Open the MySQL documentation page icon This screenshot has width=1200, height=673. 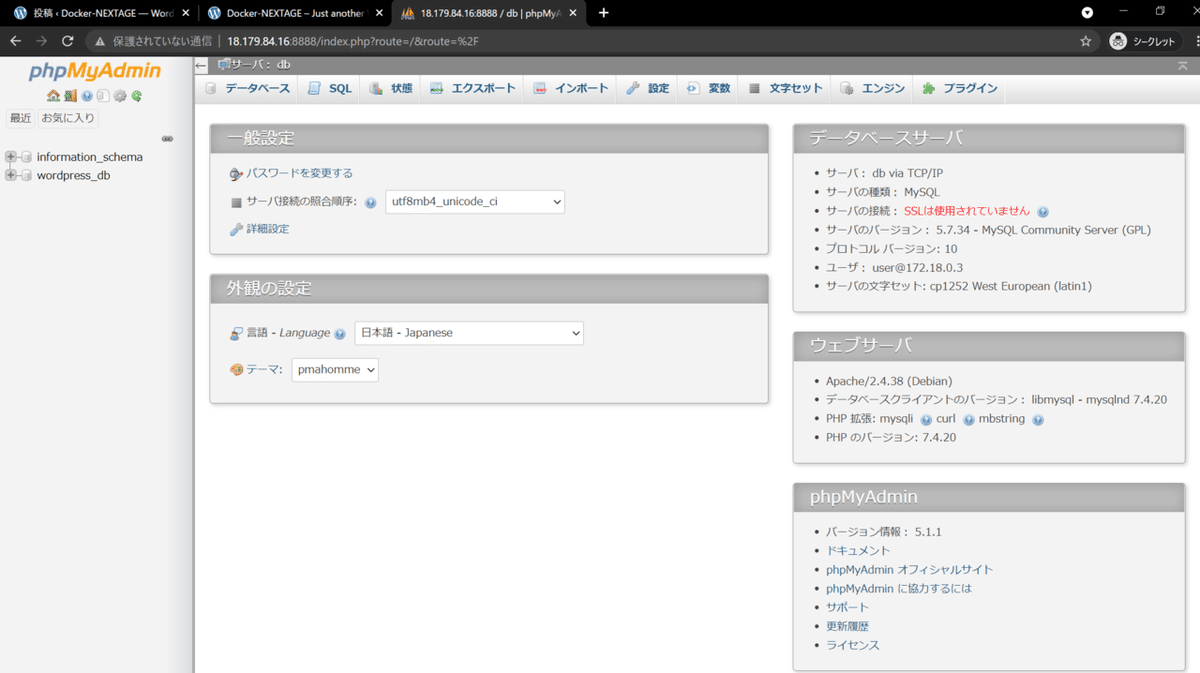click(x=103, y=96)
